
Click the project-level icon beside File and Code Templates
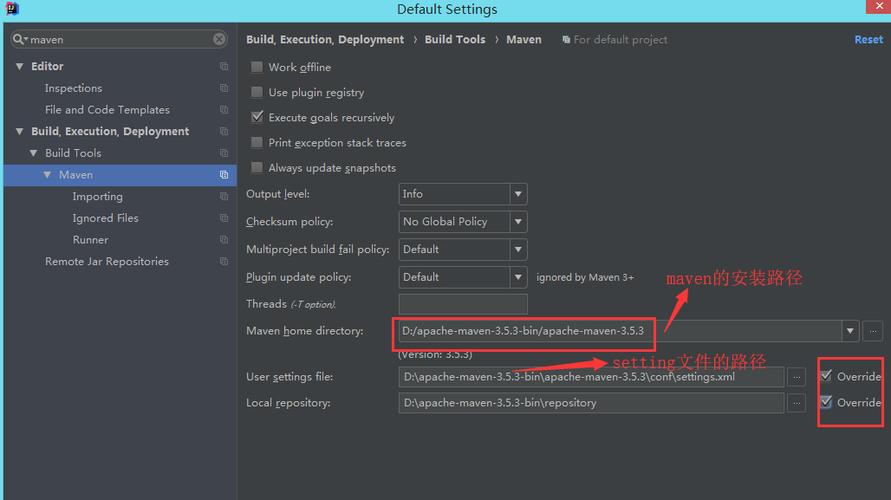click(x=224, y=110)
